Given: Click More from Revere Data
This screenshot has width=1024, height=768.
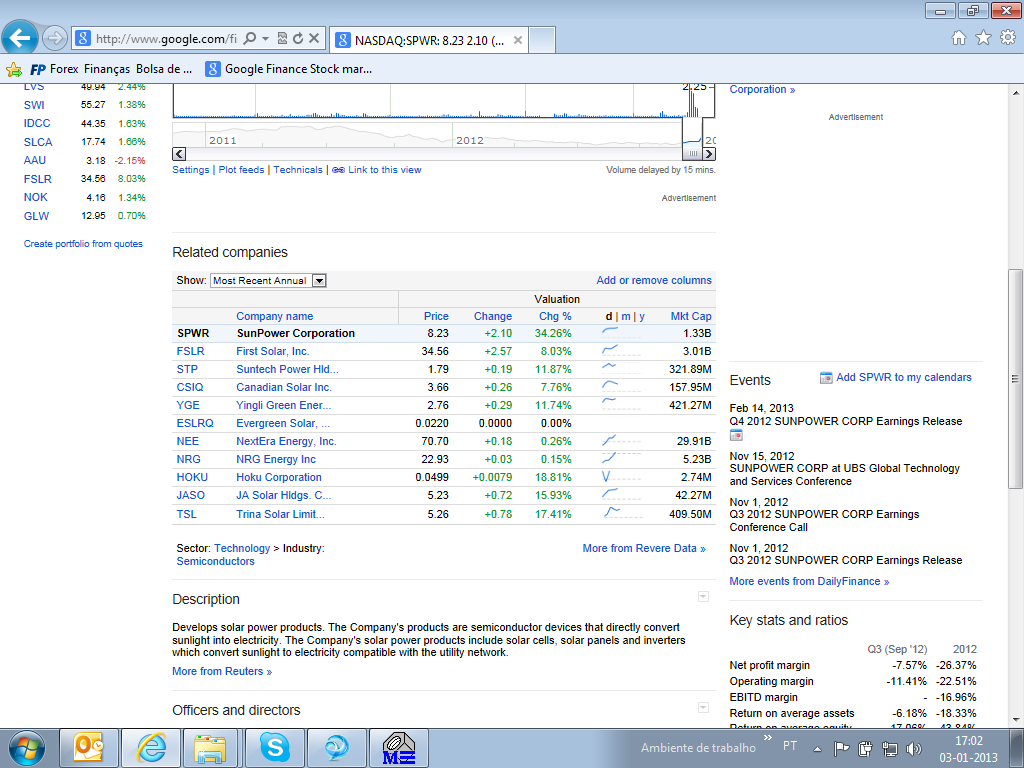Looking at the screenshot, I should (644, 549).
